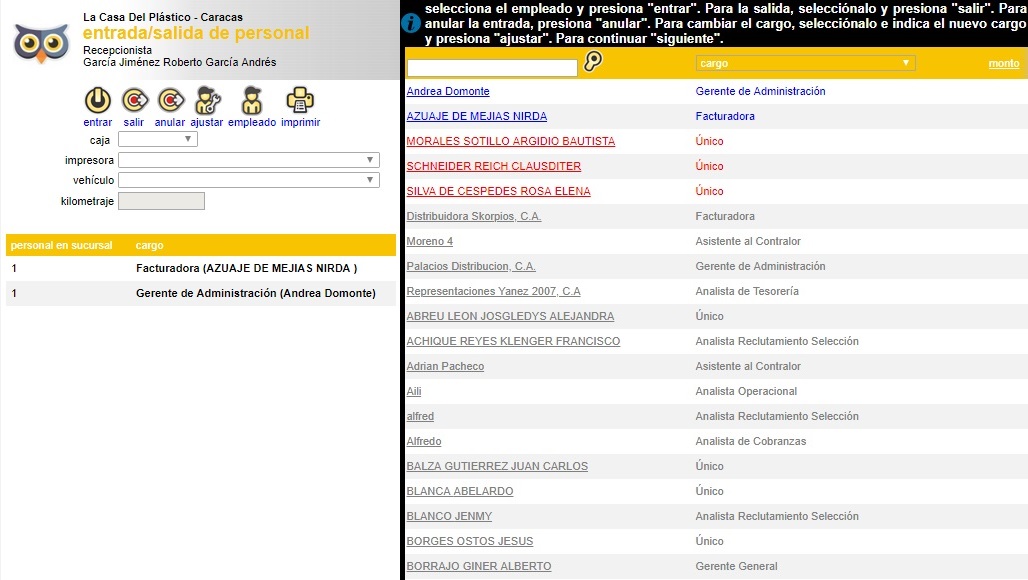Click Analista de Cobranzas cargo text
Screen dimensions: 1028x580
click(x=751, y=441)
